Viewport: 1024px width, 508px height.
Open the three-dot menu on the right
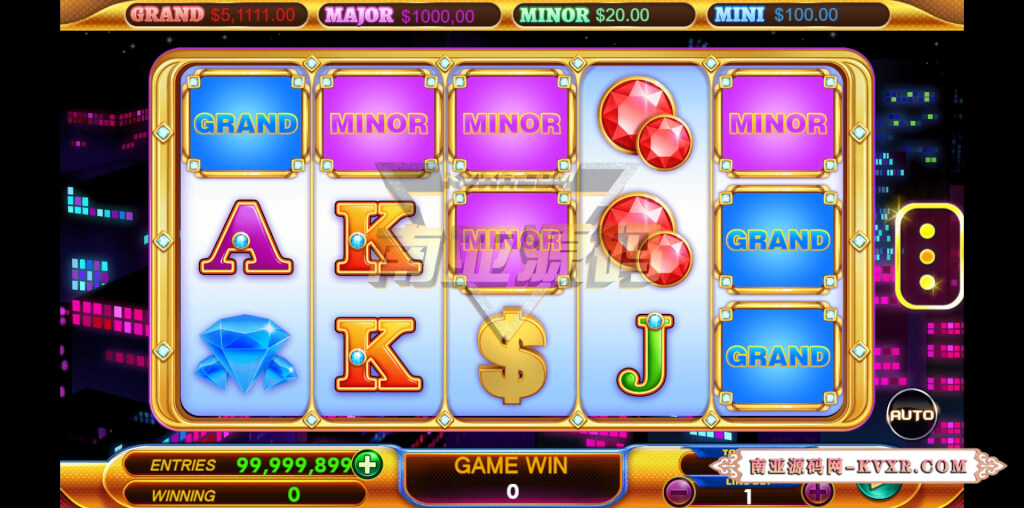(x=927, y=257)
